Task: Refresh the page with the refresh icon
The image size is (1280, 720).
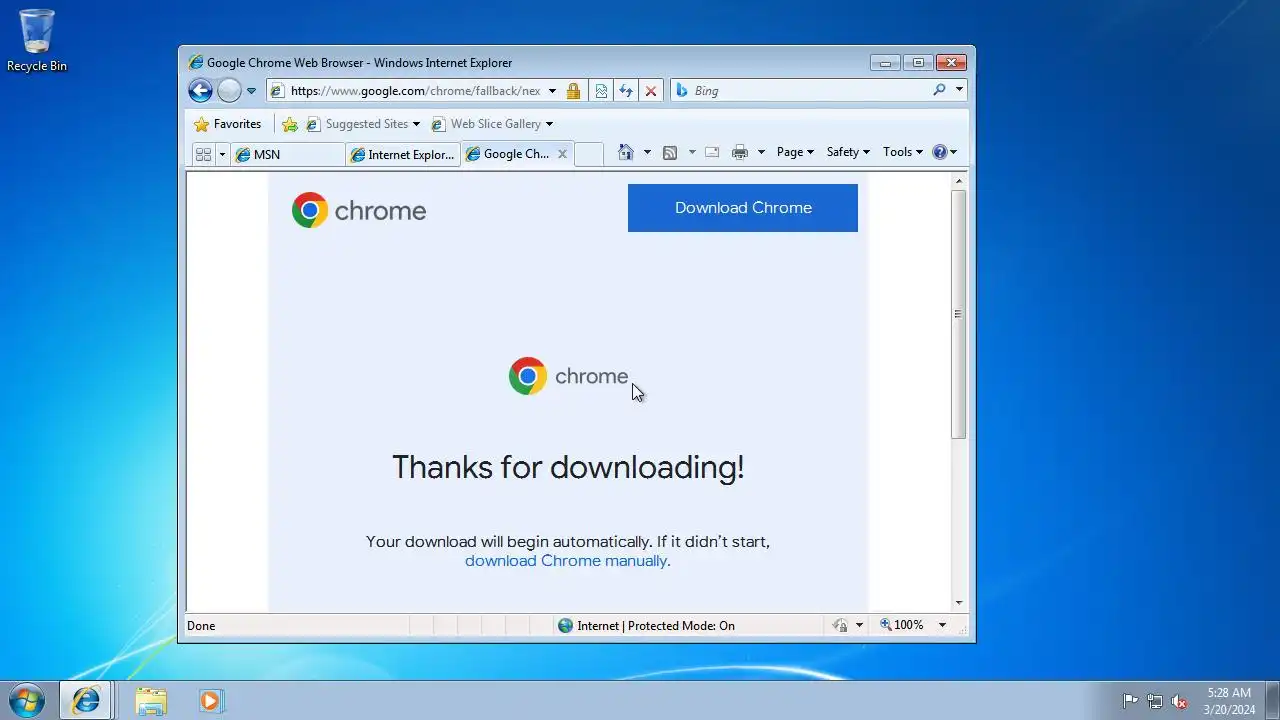Action: click(626, 91)
